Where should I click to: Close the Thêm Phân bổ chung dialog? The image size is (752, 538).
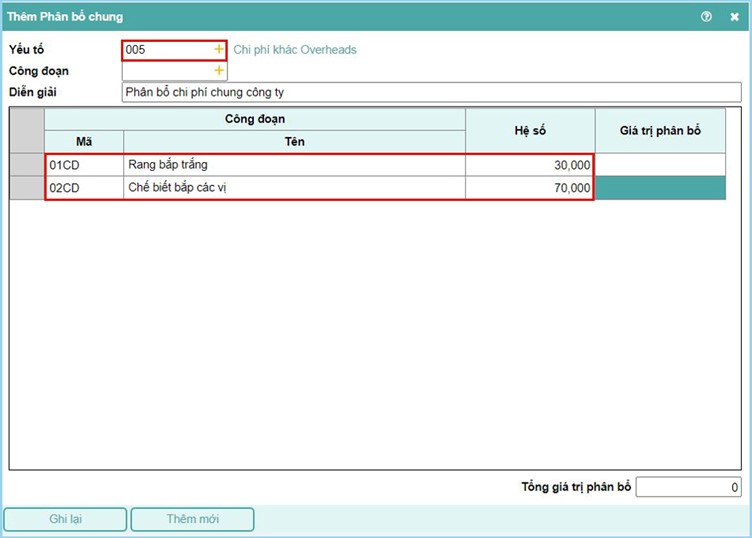point(734,17)
